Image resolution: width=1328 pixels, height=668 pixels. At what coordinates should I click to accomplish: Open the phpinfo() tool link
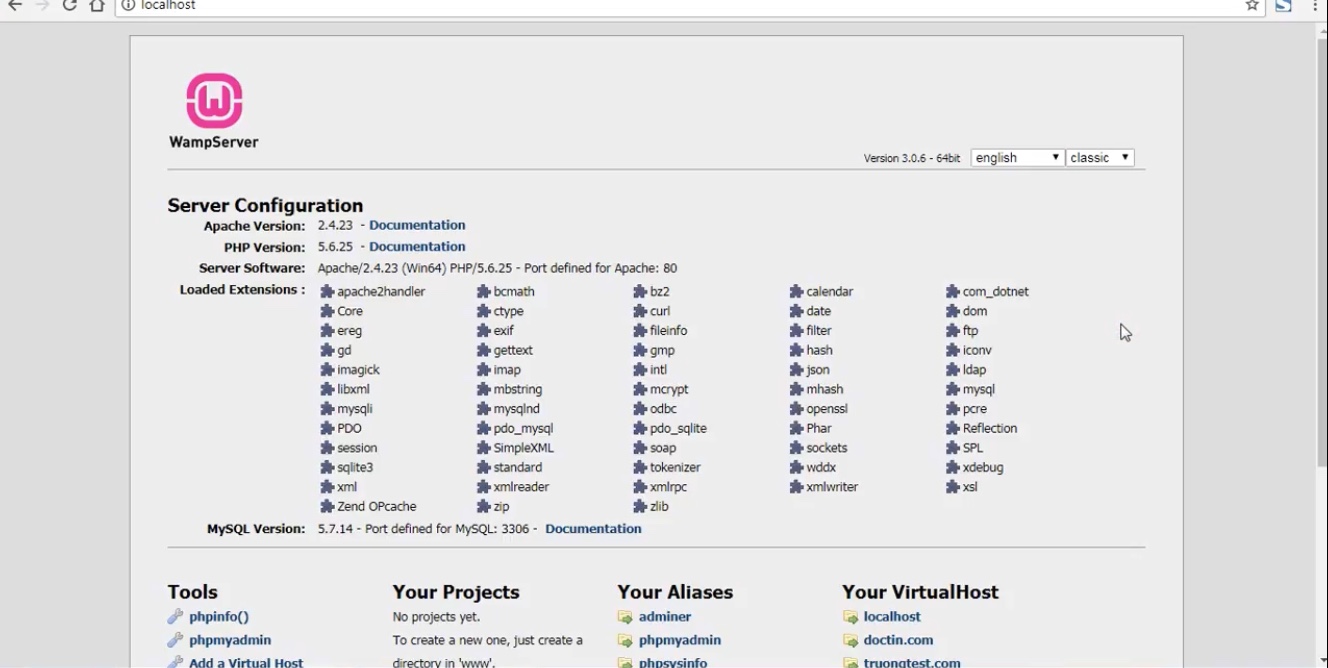click(x=219, y=617)
